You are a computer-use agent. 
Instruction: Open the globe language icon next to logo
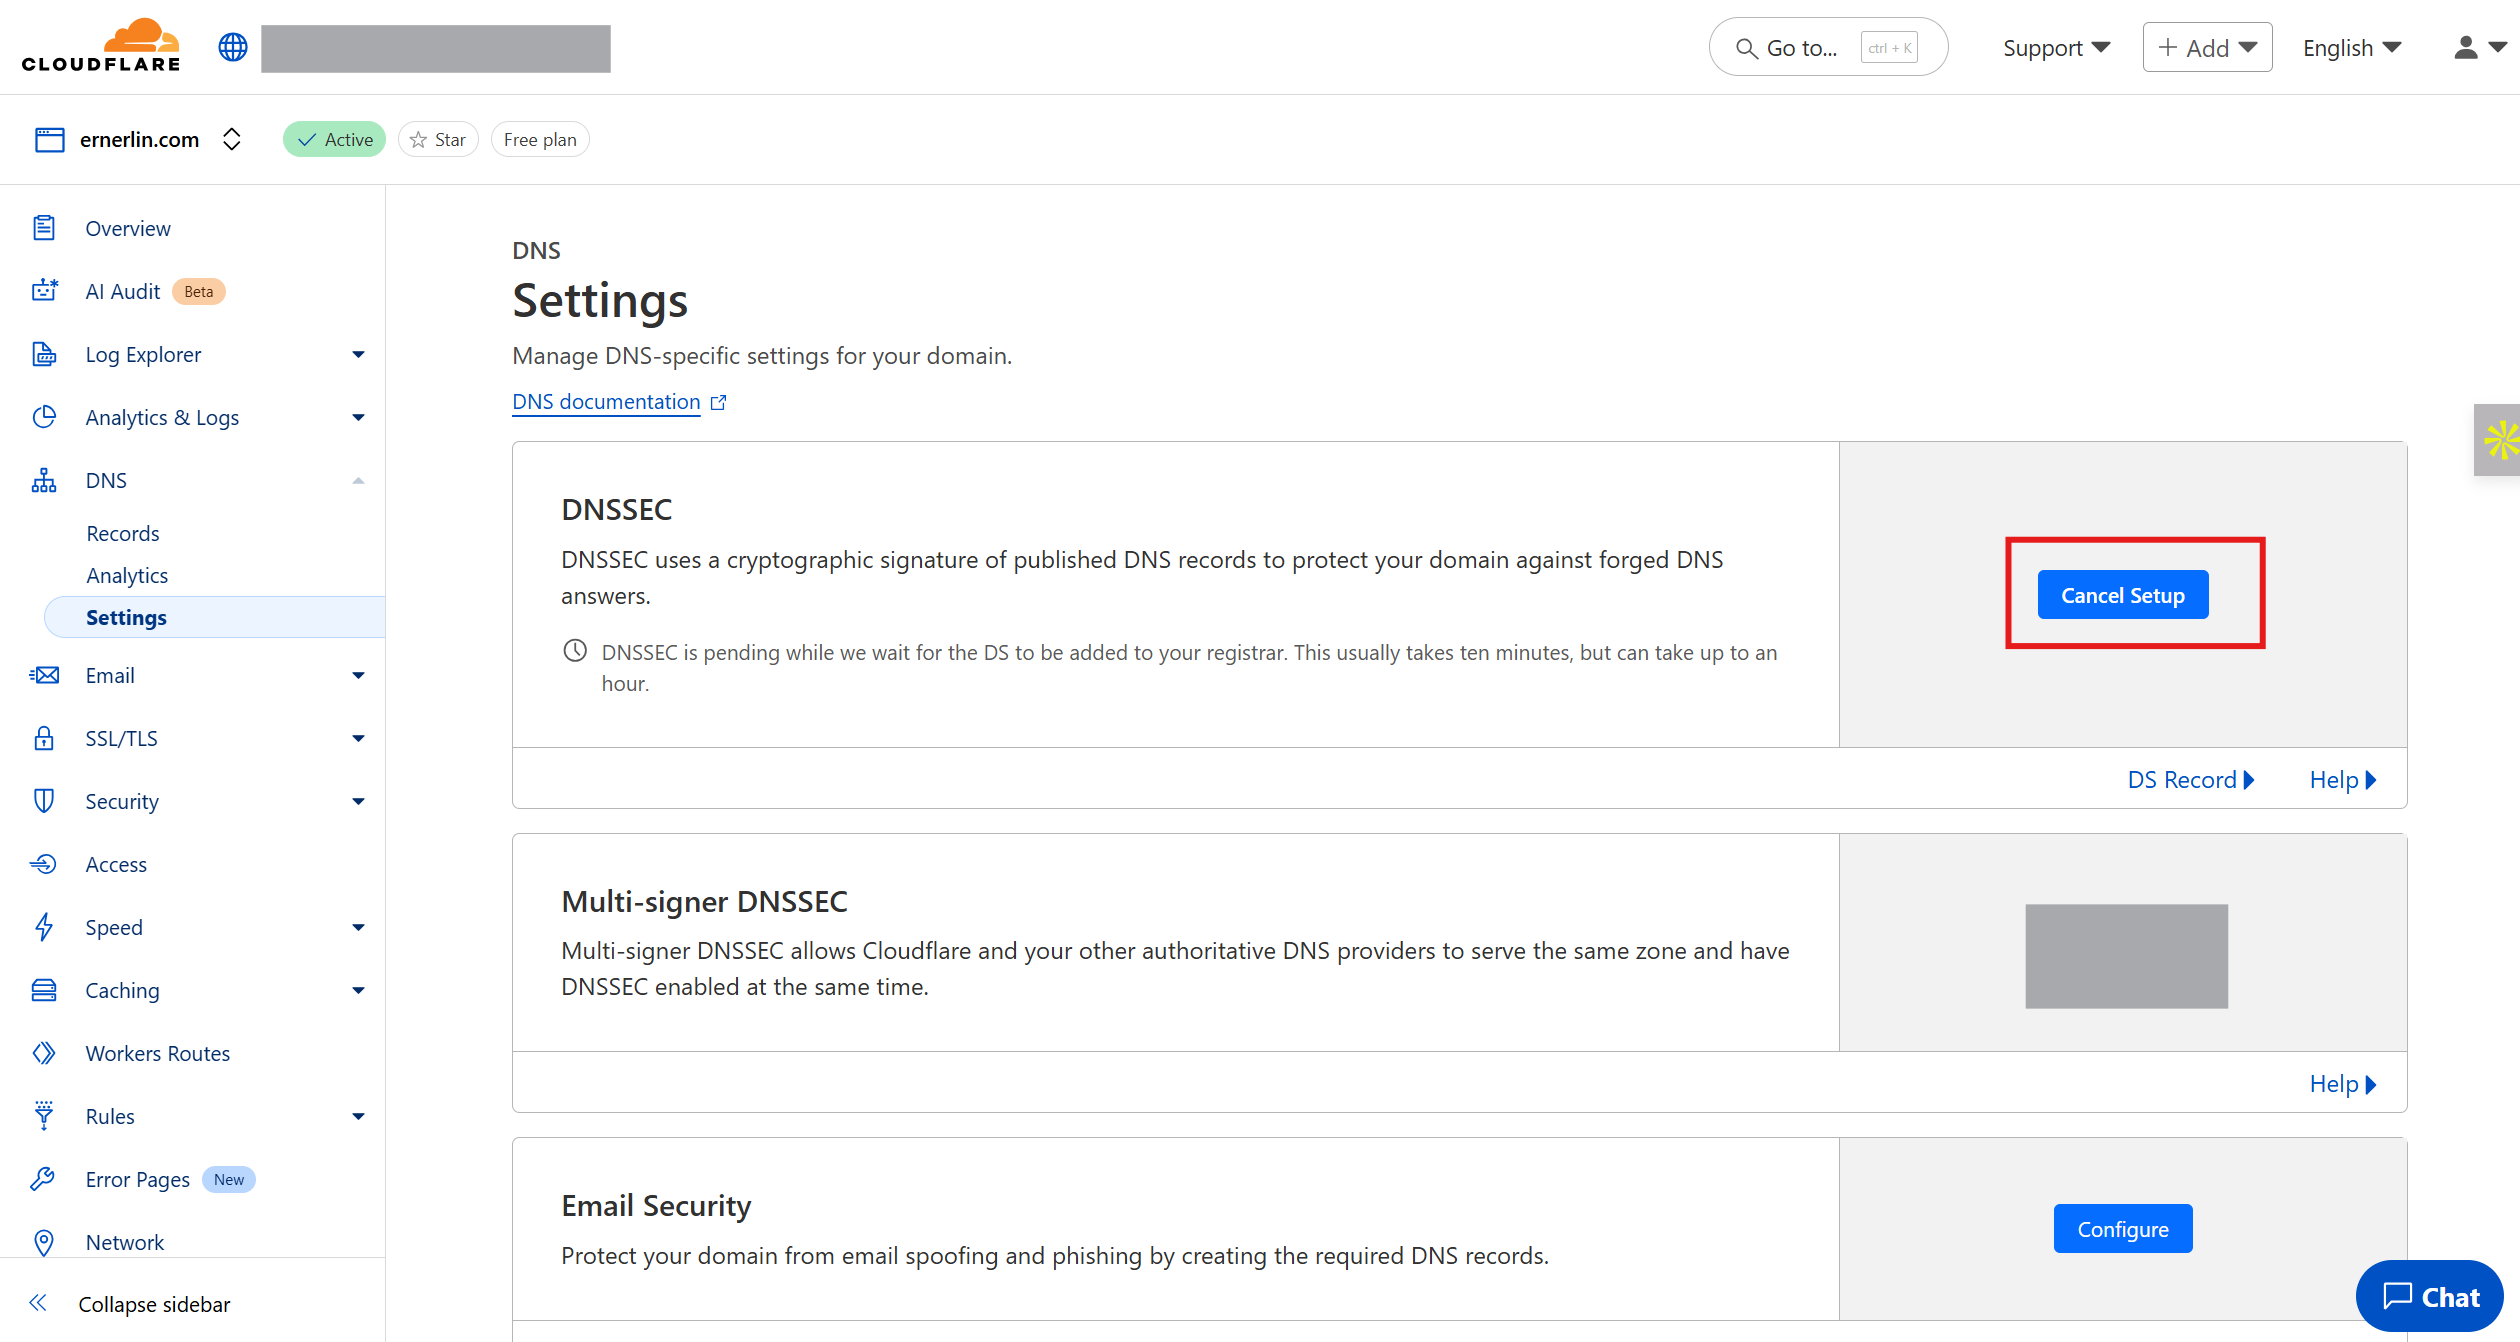pos(232,46)
